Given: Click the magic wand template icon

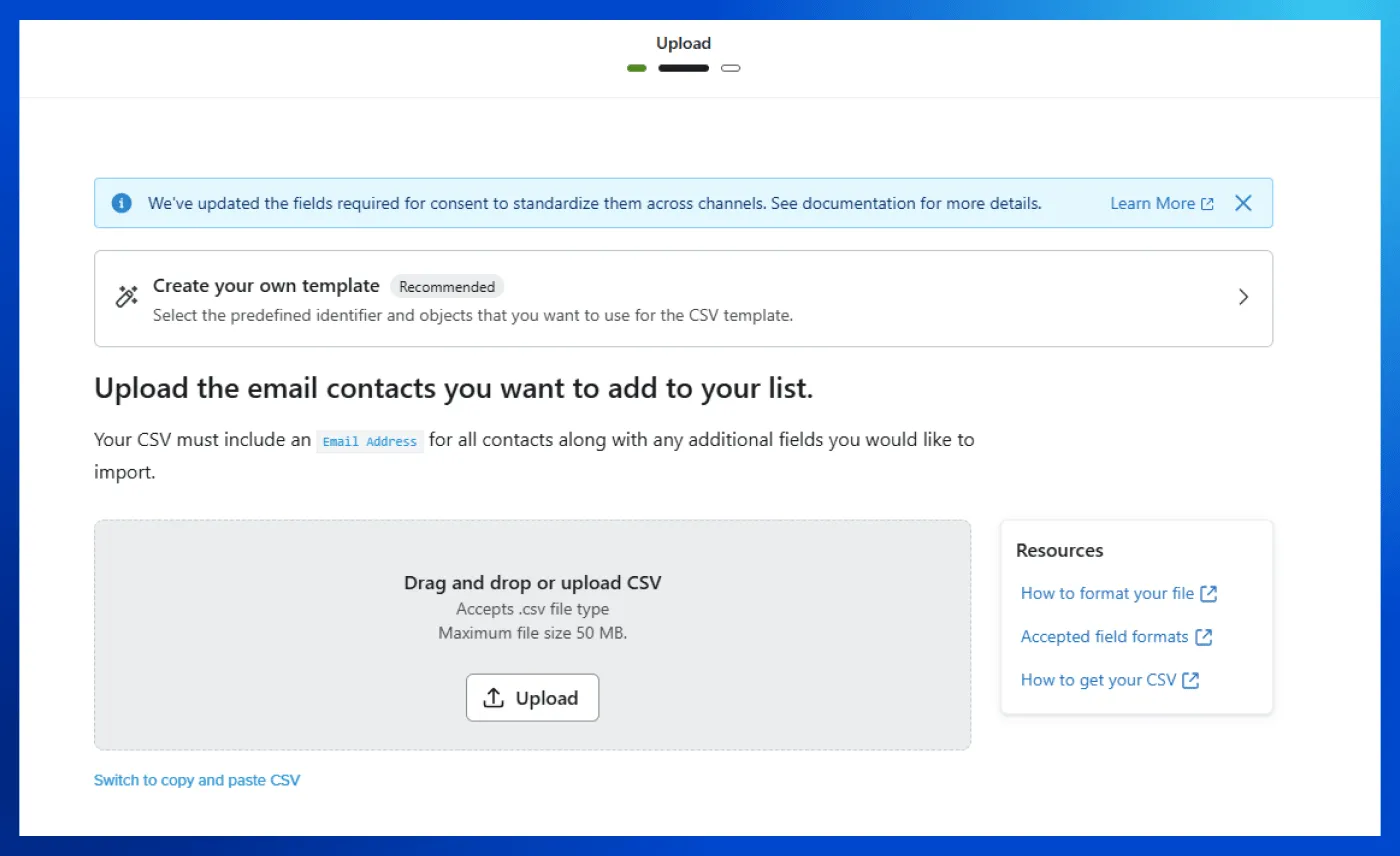Looking at the screenshot, I should [127, 297].
